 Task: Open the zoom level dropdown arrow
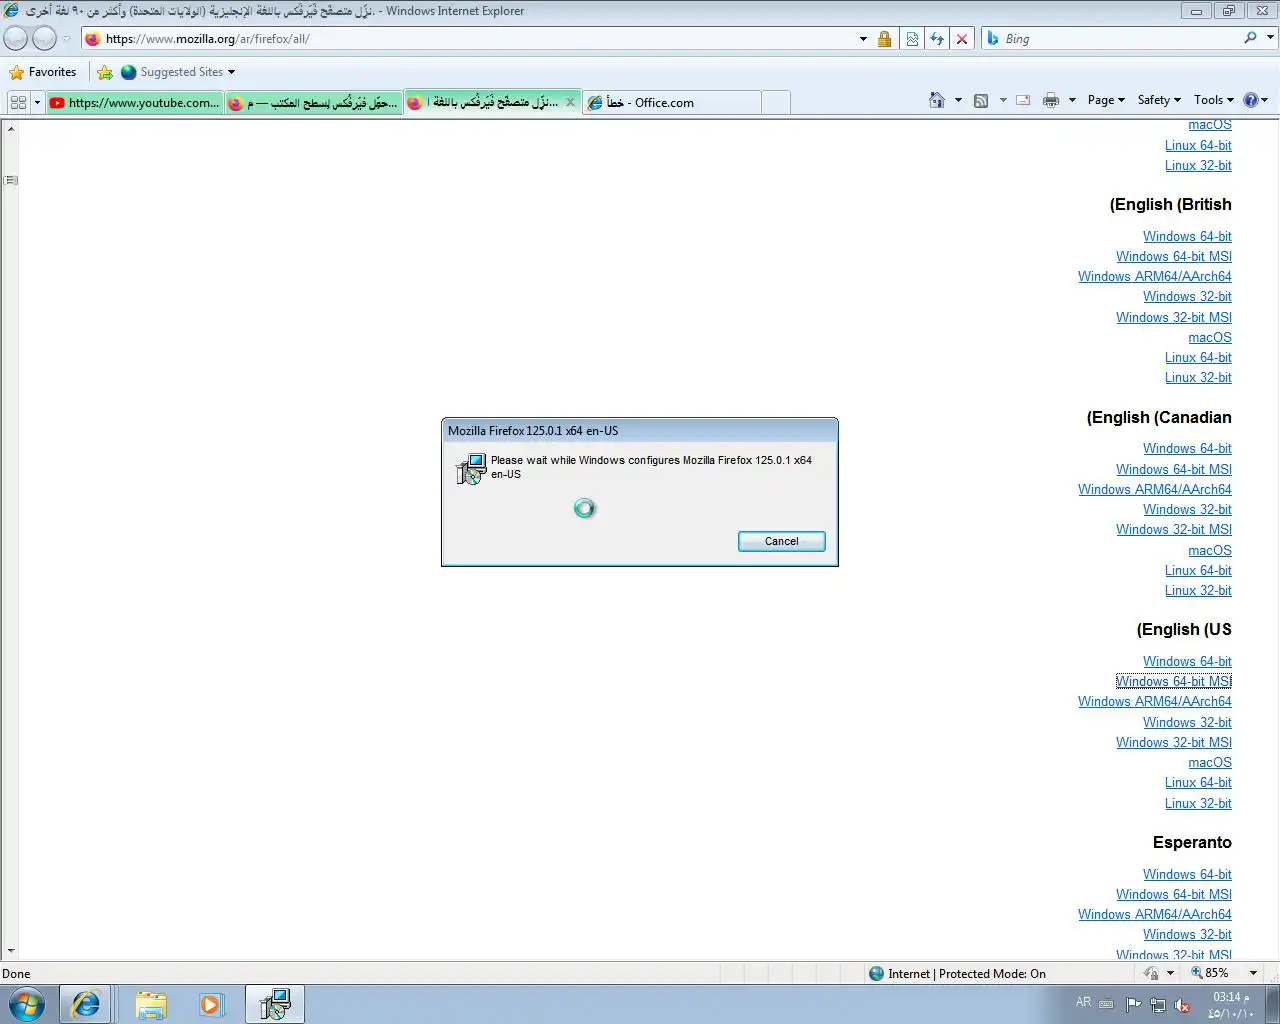1253,973
